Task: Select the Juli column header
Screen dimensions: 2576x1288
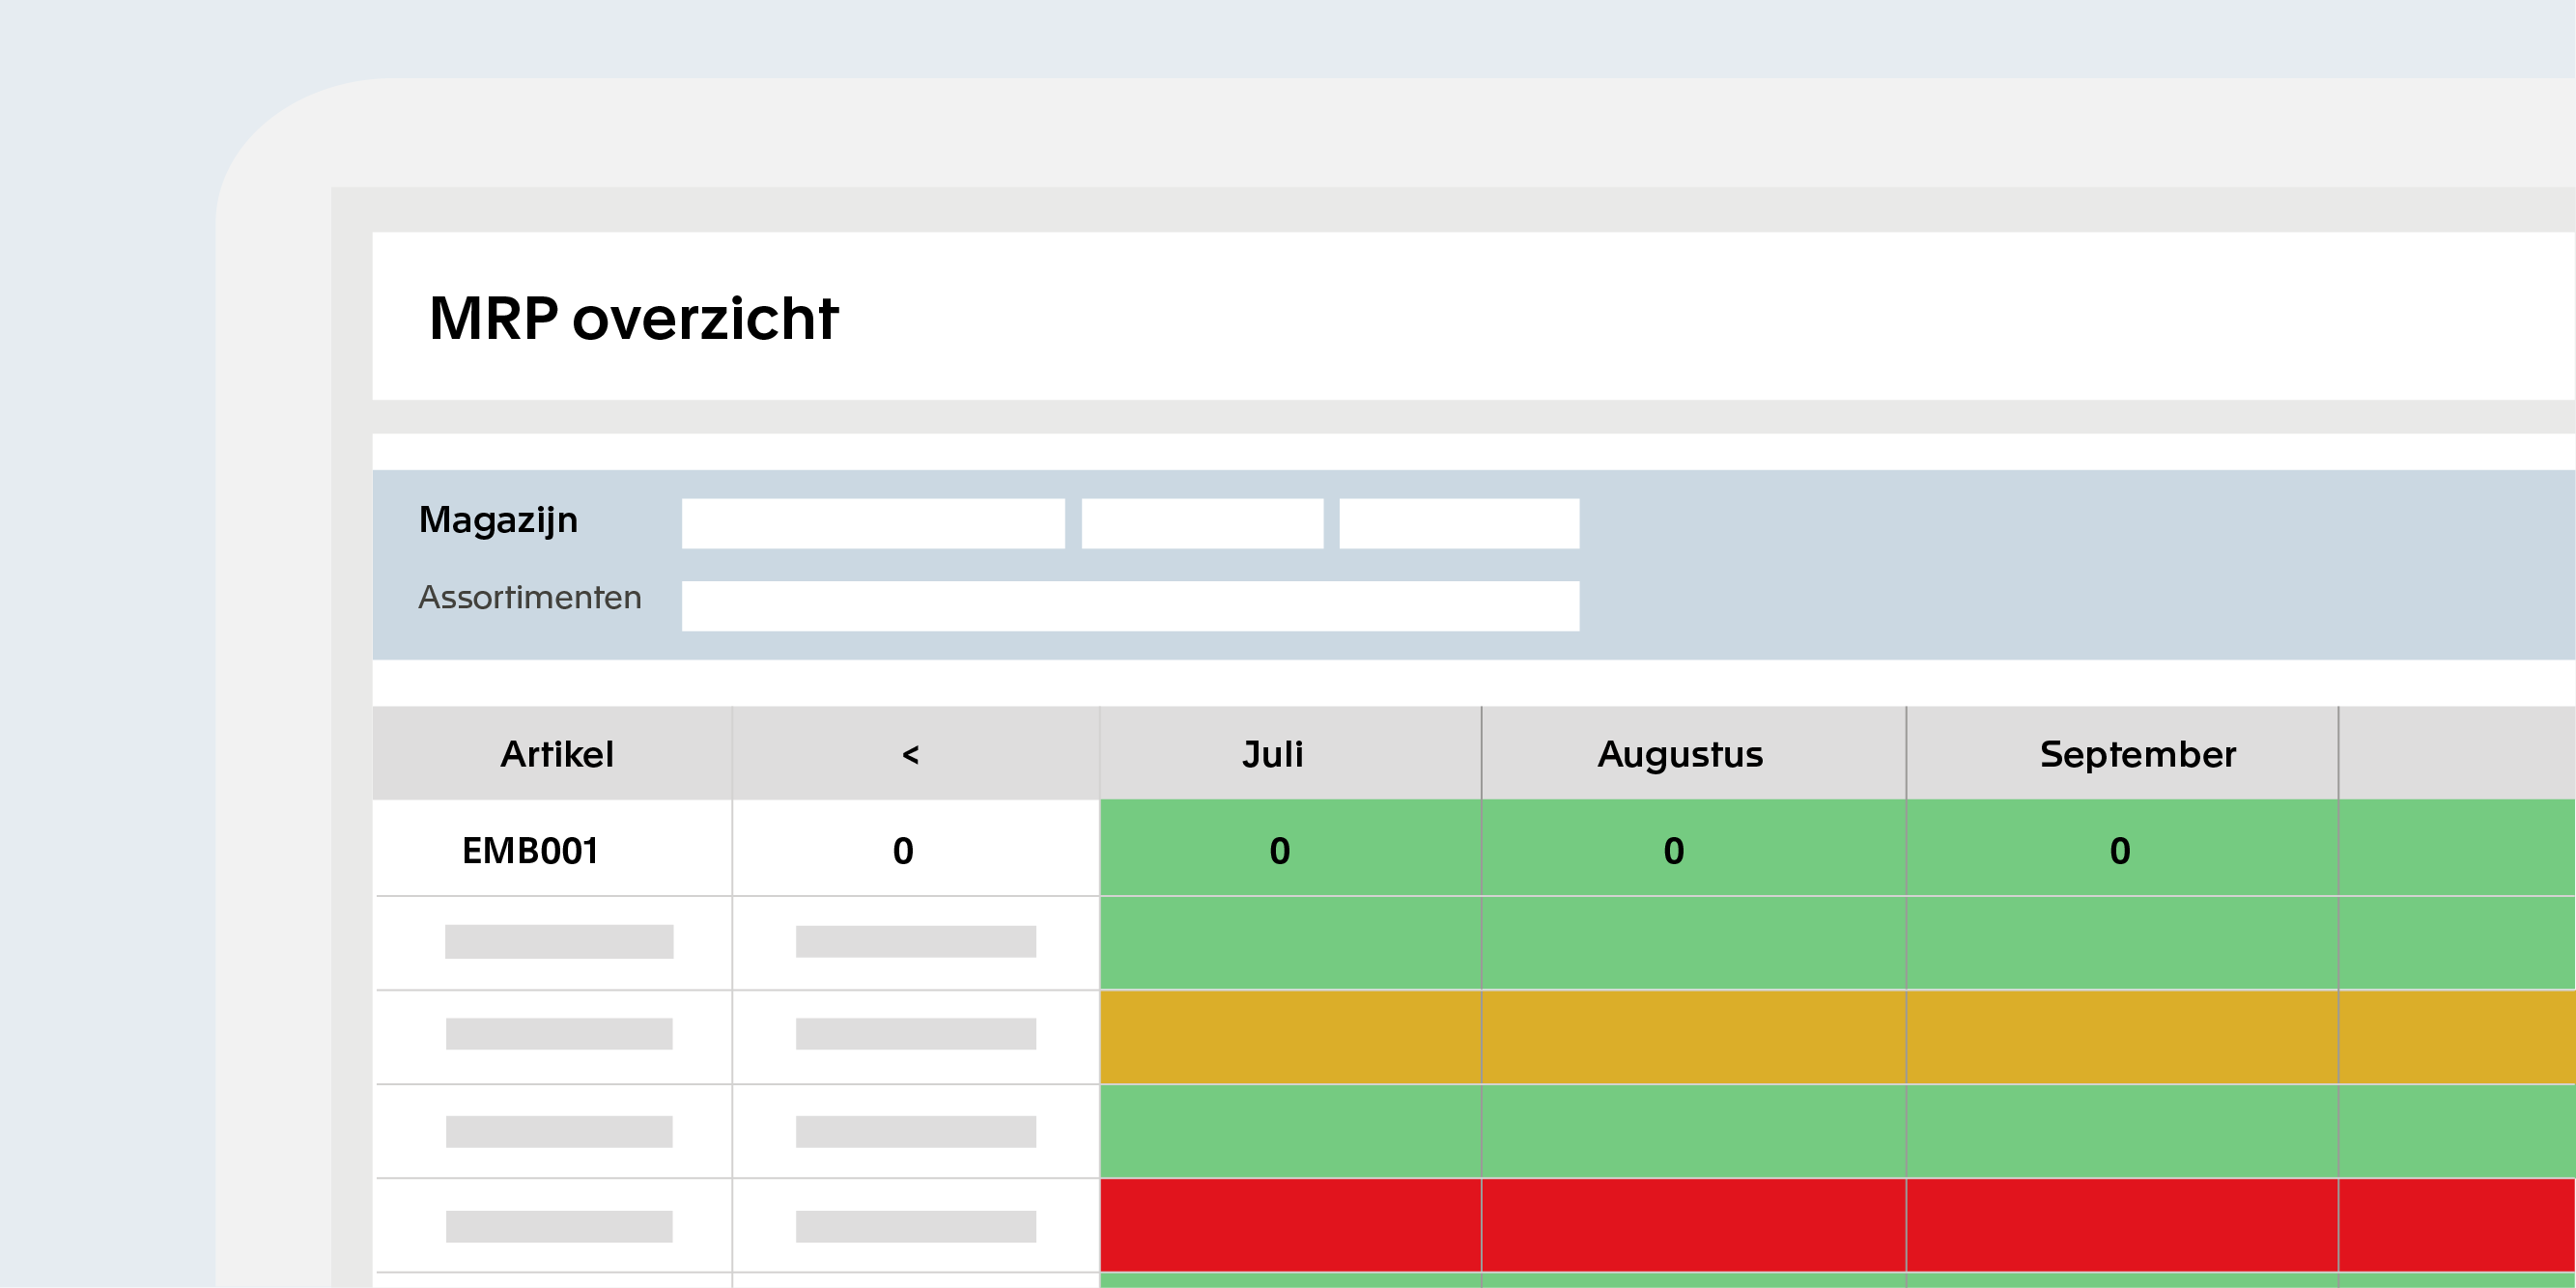Action: 1273,754
